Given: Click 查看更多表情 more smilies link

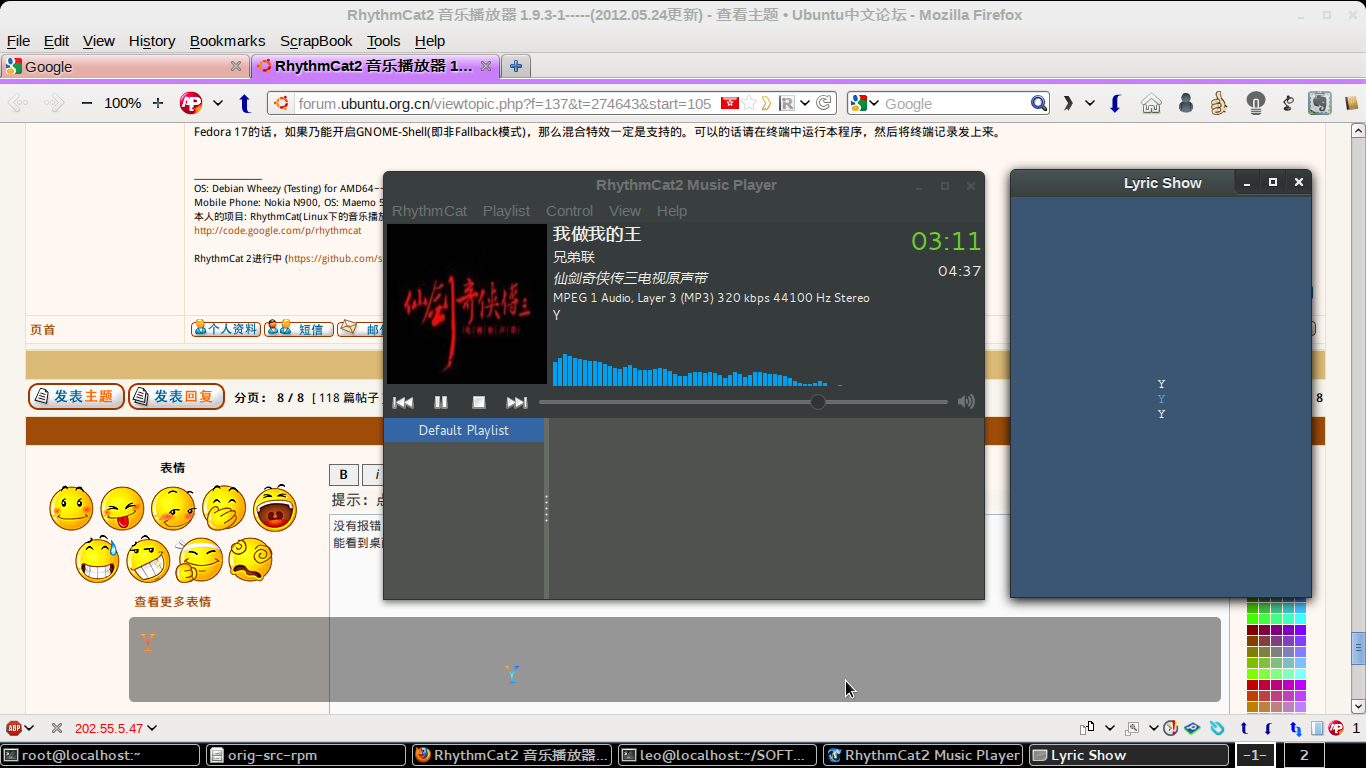Looking at the screenshot, I should [x=173, y=602].
